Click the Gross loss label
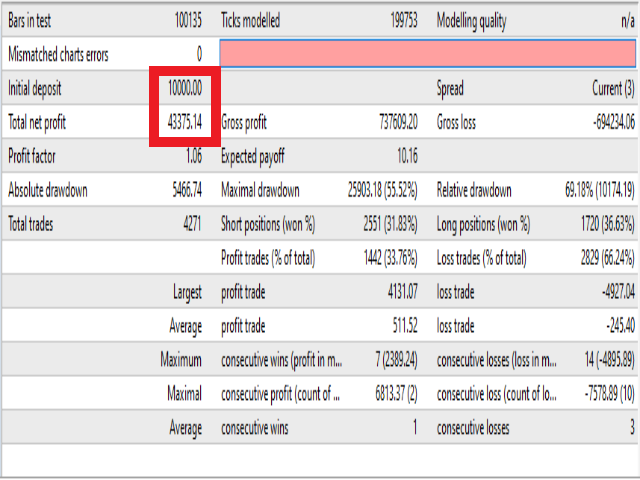This screenshot has height=480, width=640. click(456, 122)
